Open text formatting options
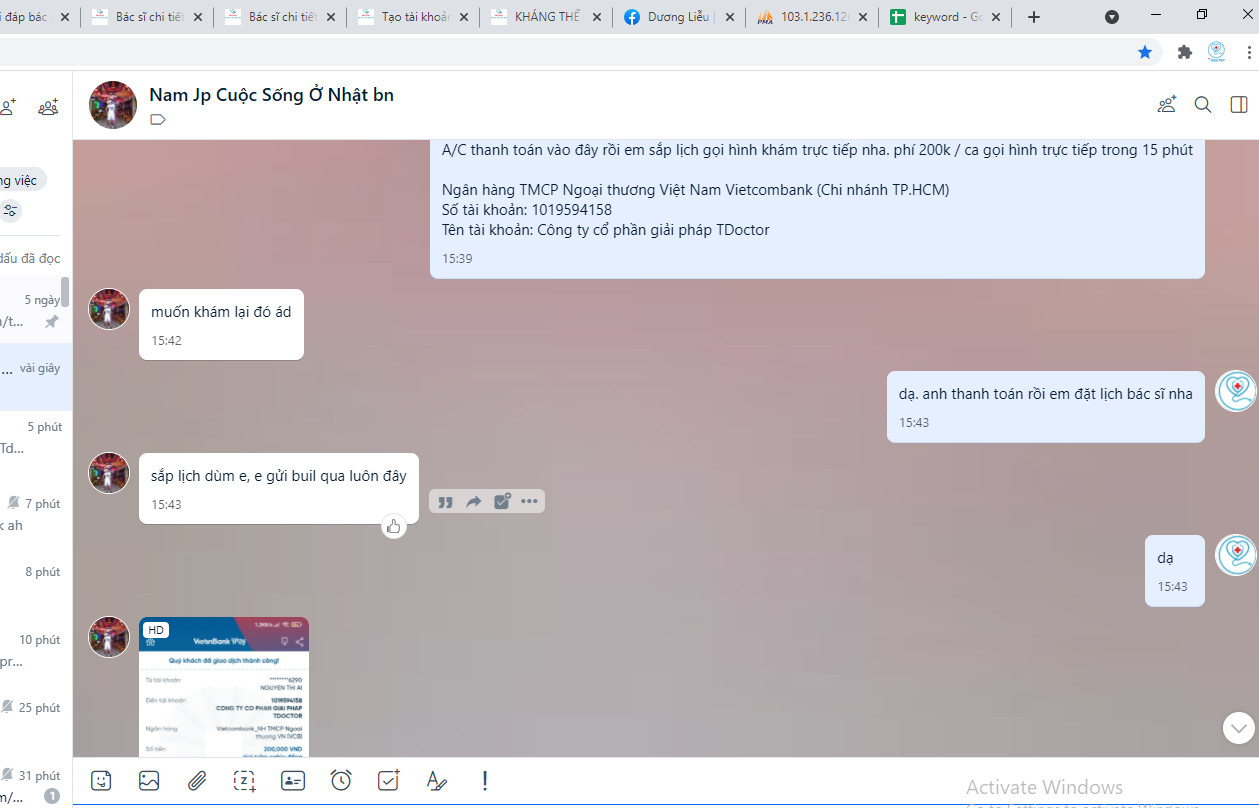 437,780
